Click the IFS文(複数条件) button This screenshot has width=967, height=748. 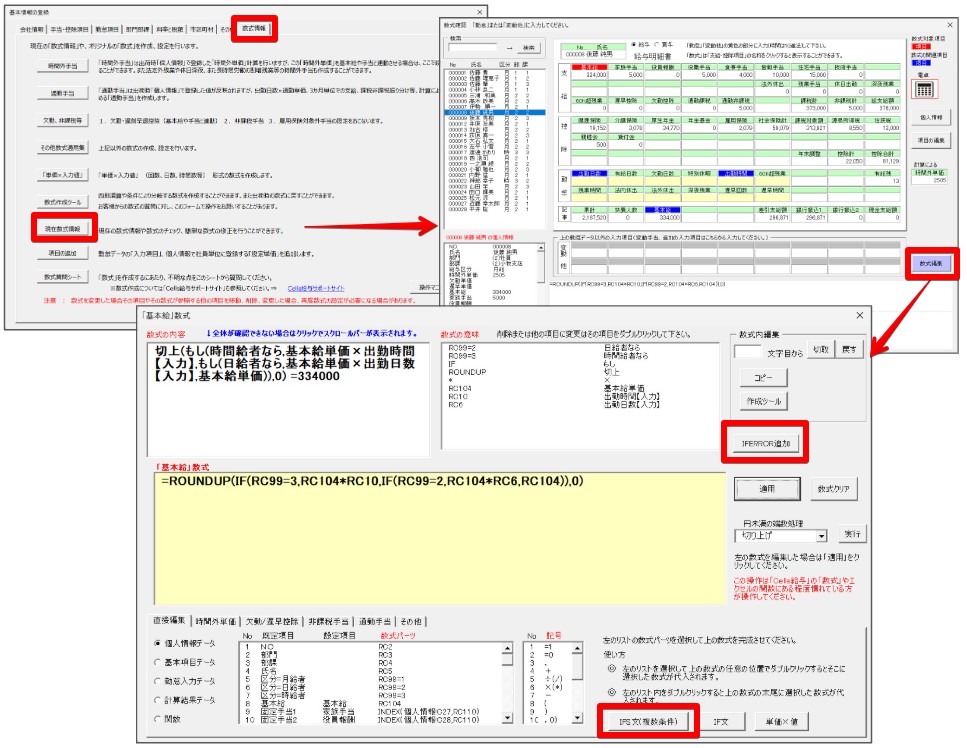click(x=642, y=719)
